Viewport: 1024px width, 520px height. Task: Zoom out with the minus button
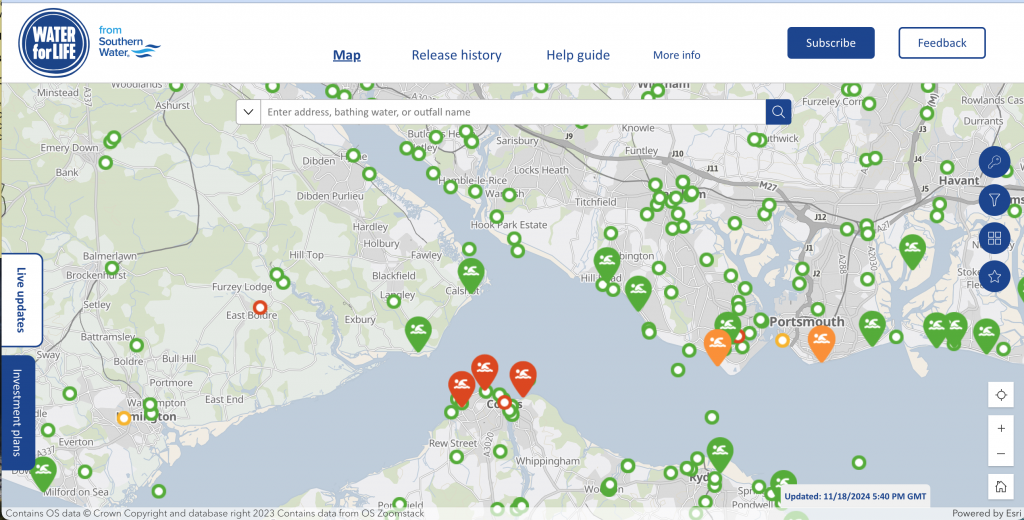[x=1001, y=455]
